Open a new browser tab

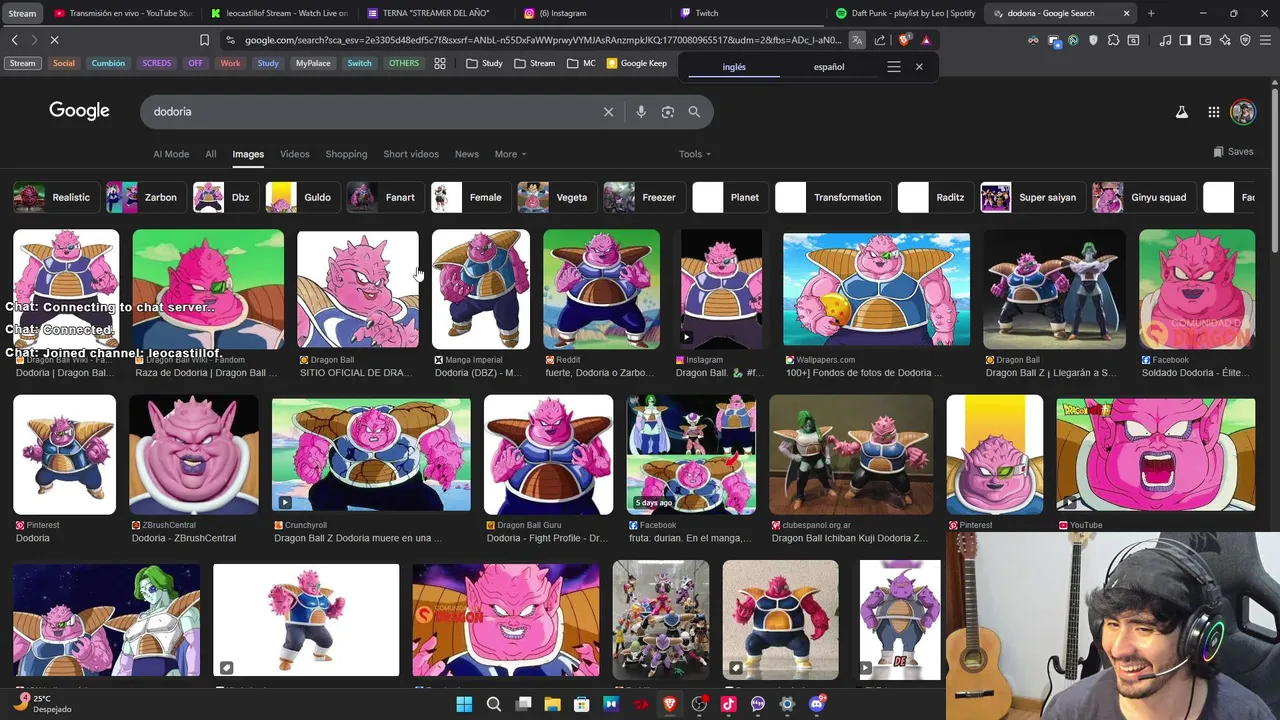click(1151, 13)
